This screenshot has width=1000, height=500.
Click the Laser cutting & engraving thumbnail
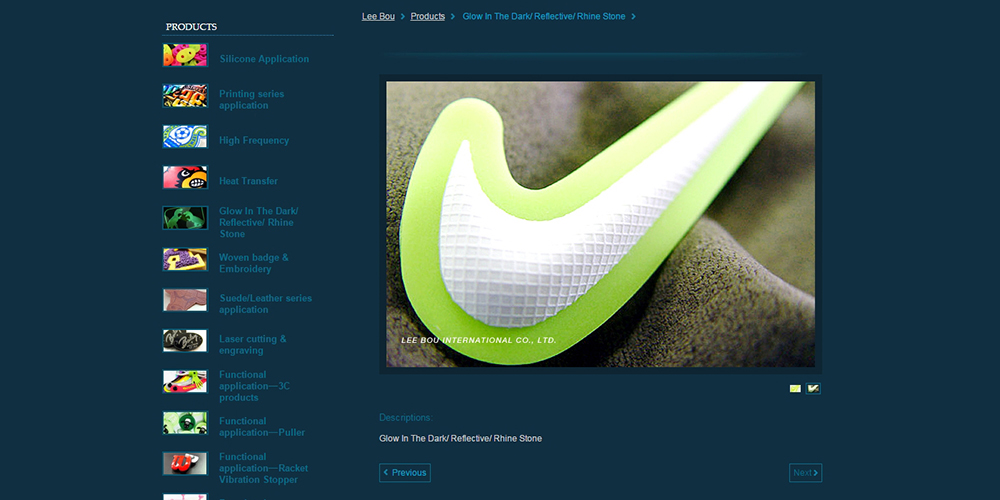pos(185,341)
